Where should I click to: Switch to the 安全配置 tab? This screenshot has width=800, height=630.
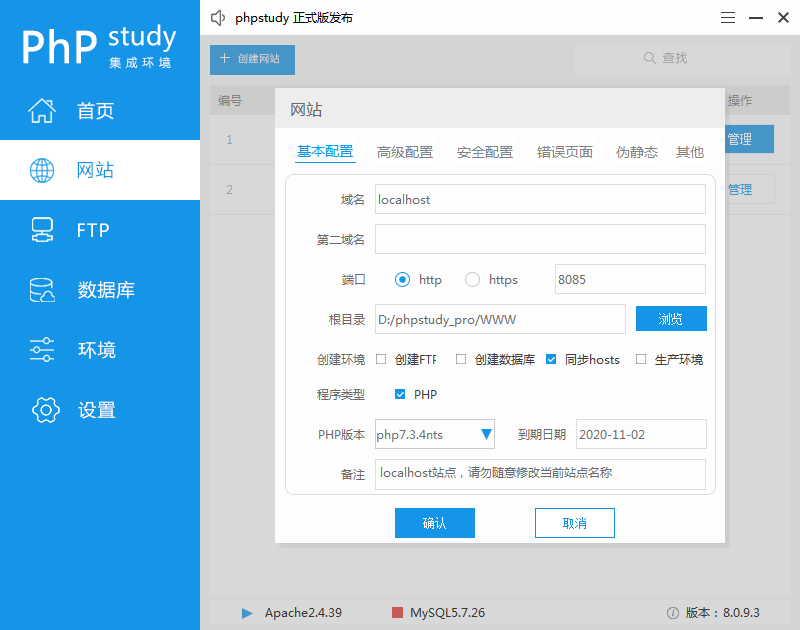(x=485, y=152)
